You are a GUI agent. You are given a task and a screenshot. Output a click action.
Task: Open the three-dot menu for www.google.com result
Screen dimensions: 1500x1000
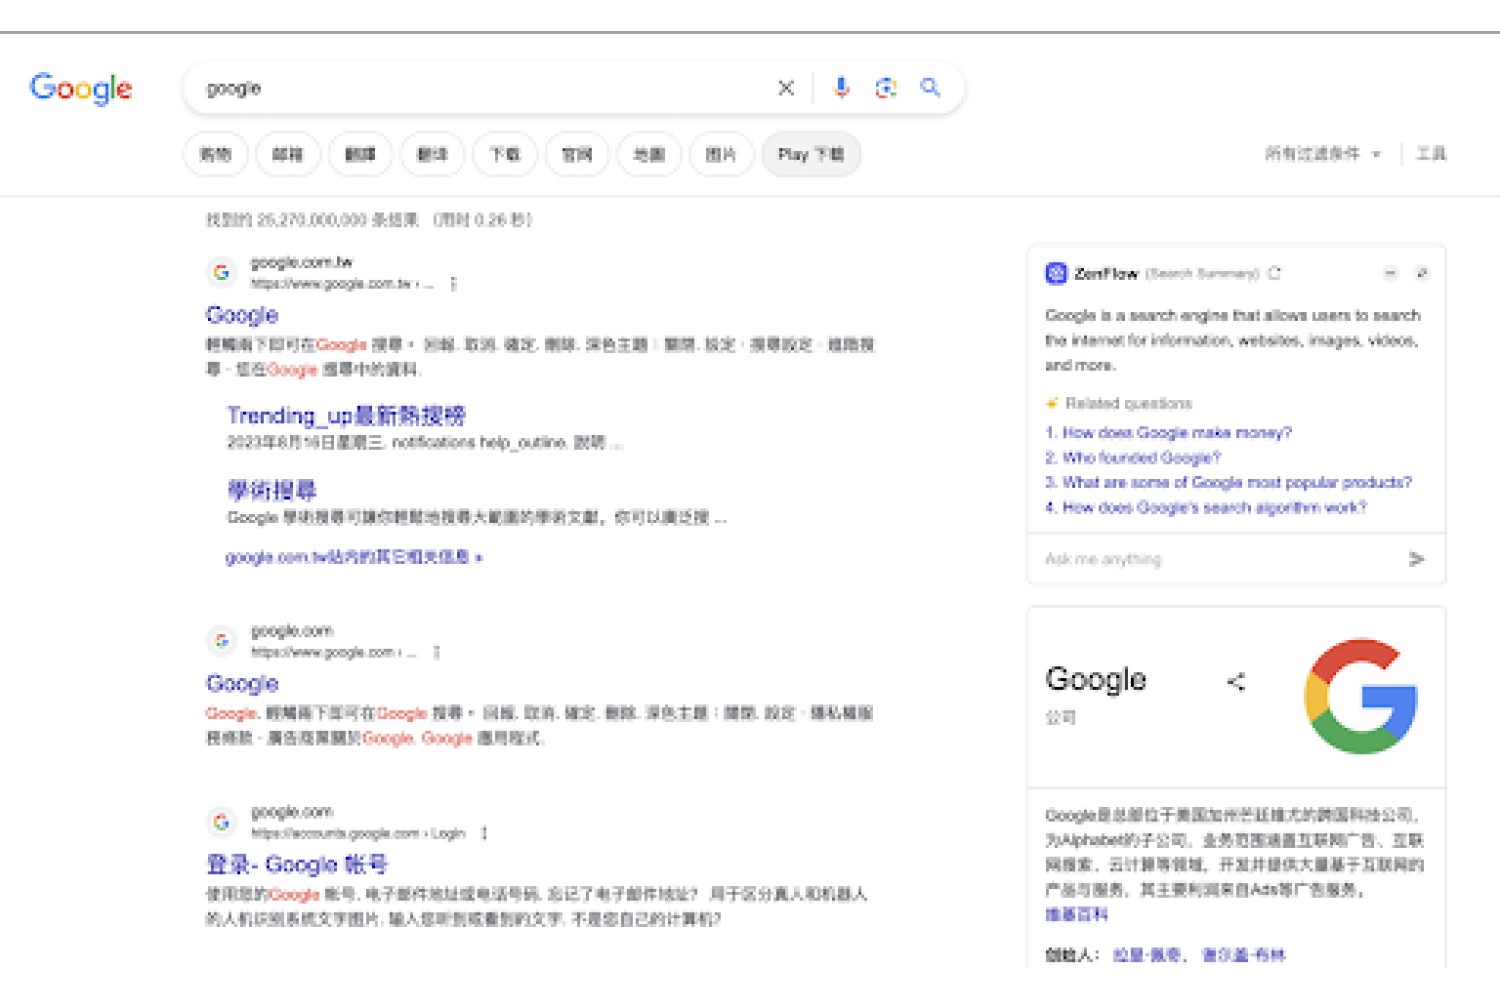pos(437,652)
